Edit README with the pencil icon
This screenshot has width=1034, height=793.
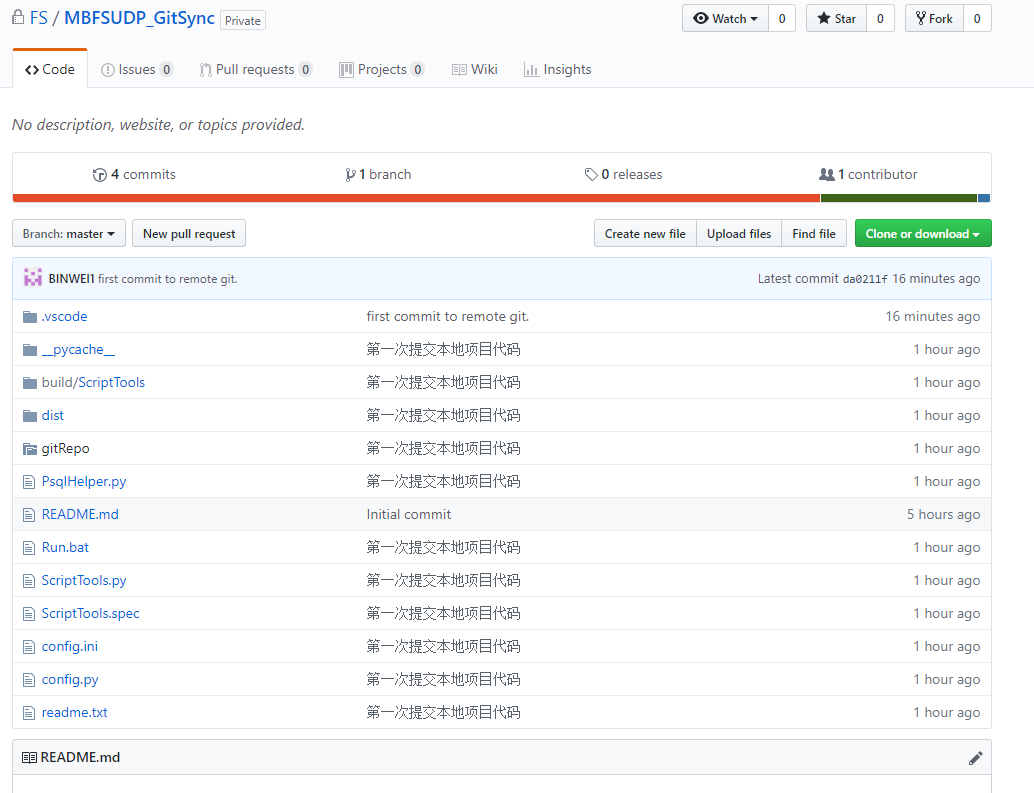[975, 758]
